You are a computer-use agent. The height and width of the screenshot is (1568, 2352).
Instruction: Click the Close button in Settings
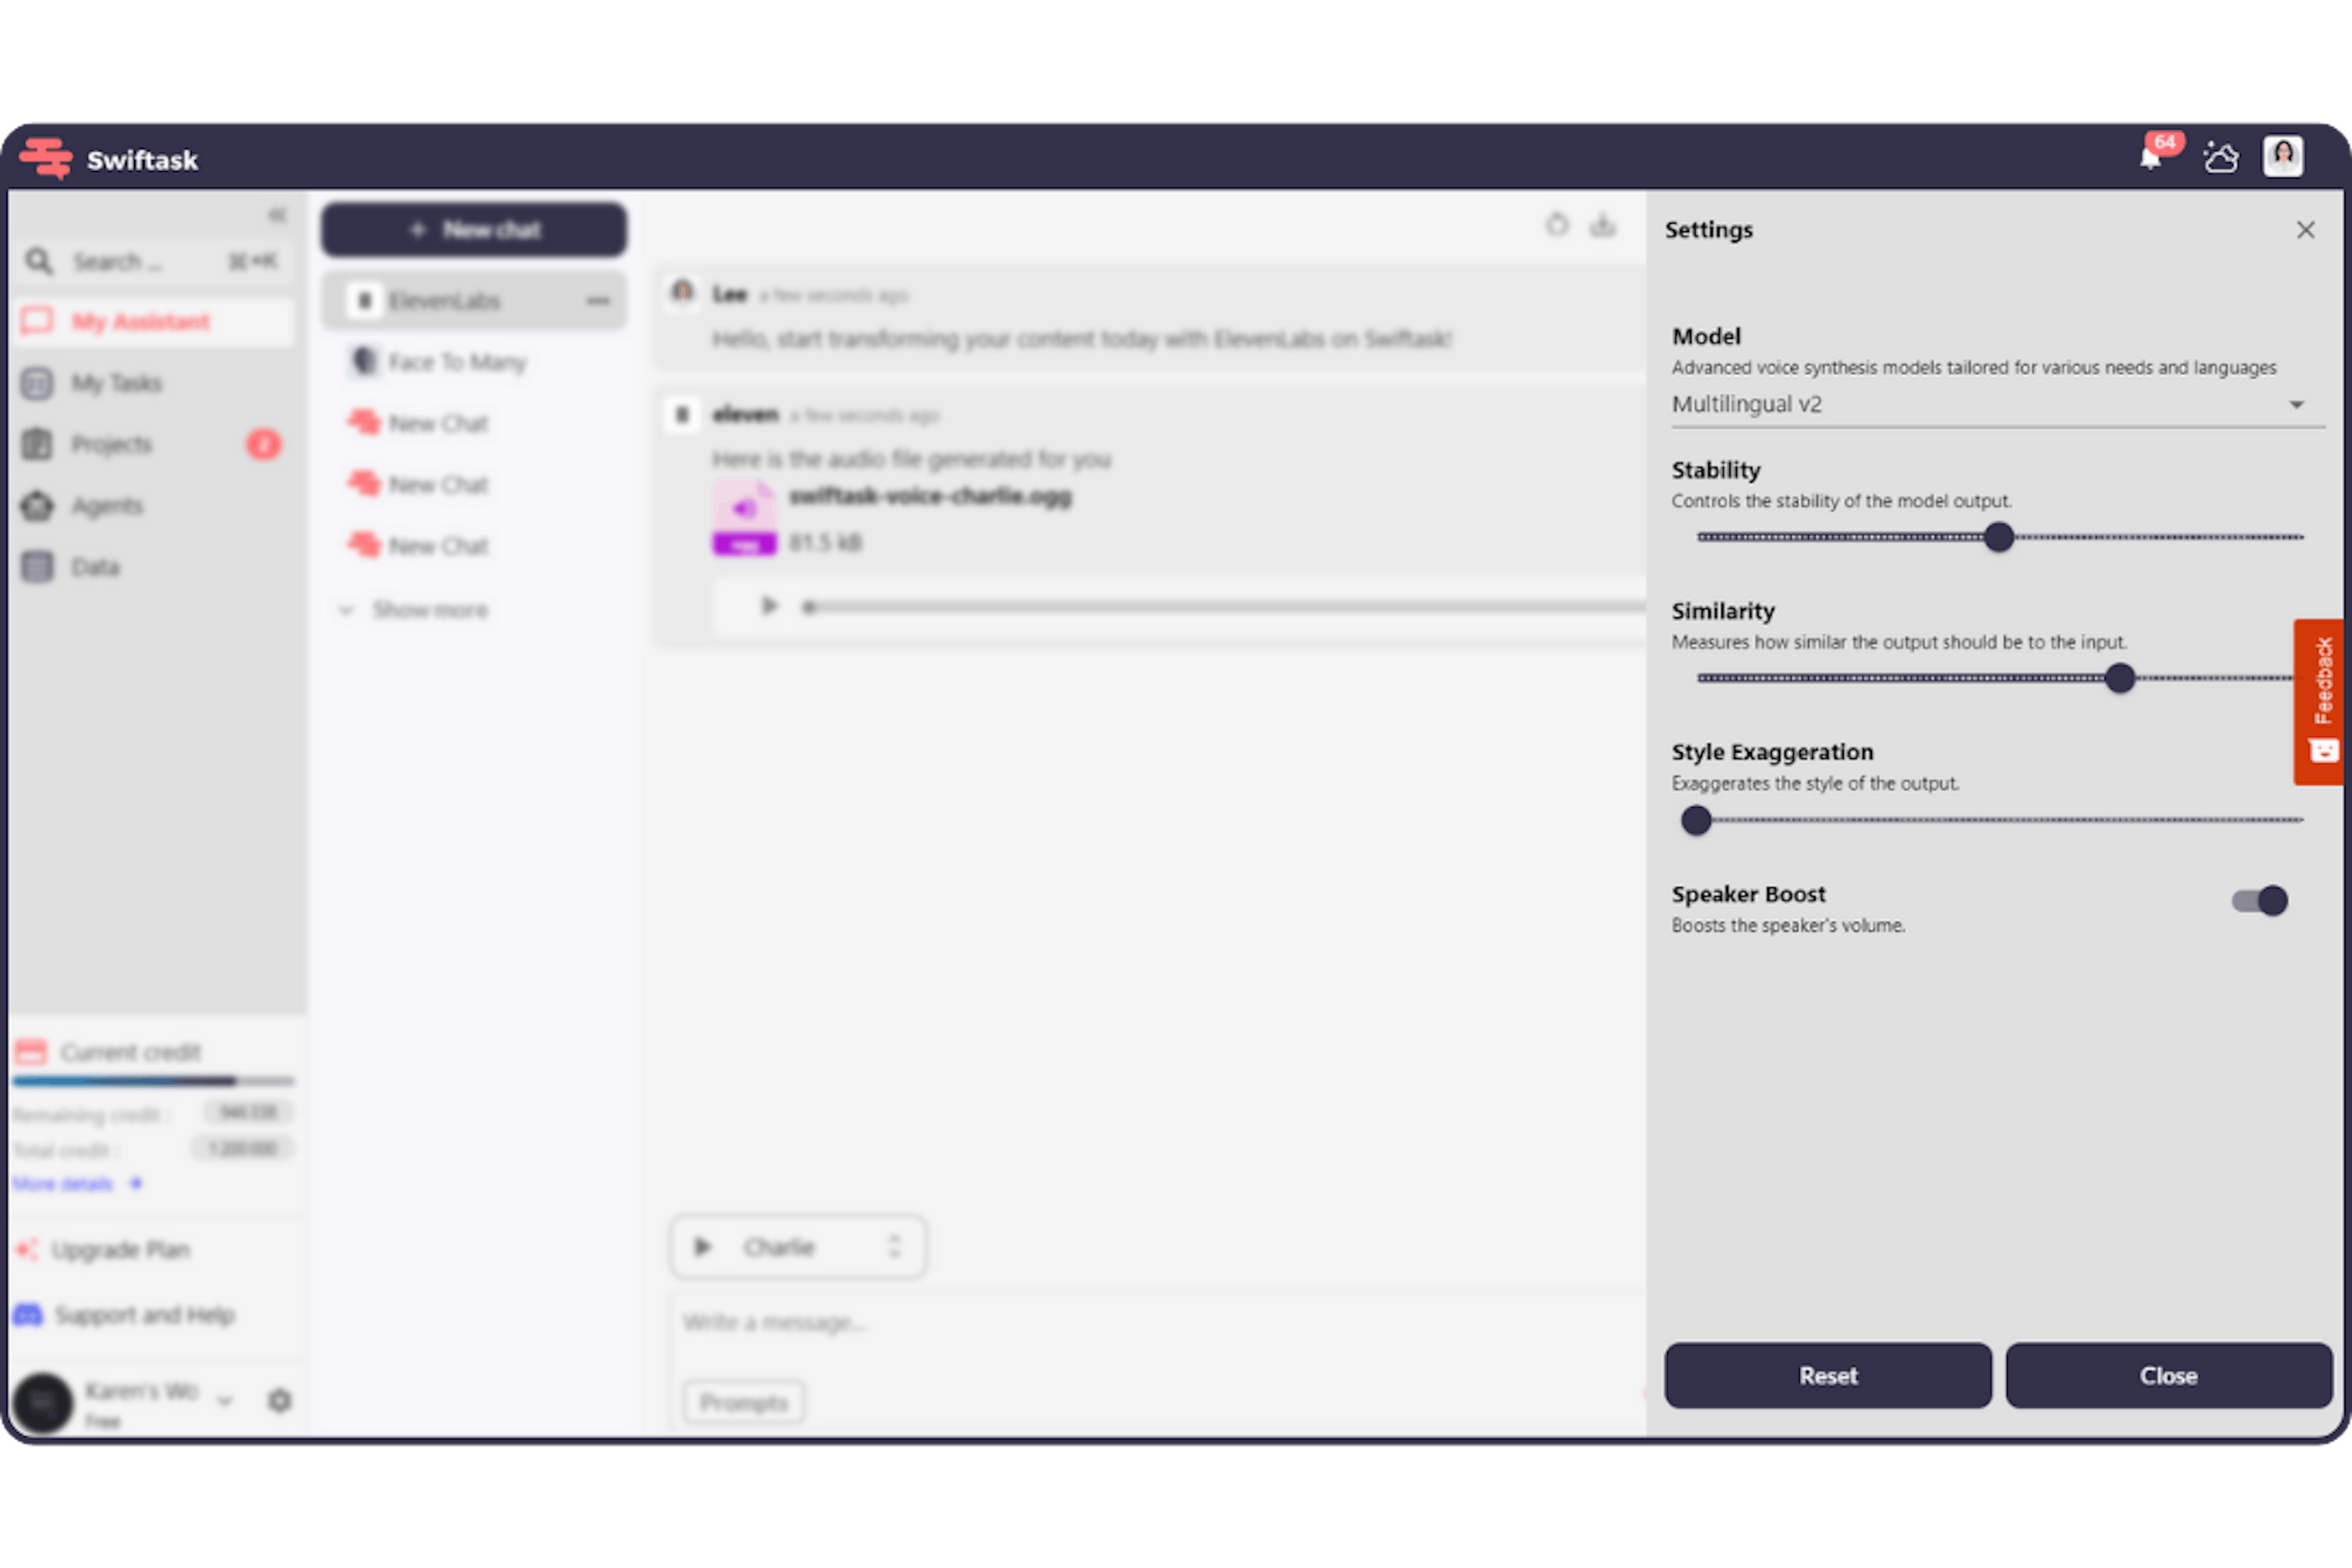click(2169, 1376)
